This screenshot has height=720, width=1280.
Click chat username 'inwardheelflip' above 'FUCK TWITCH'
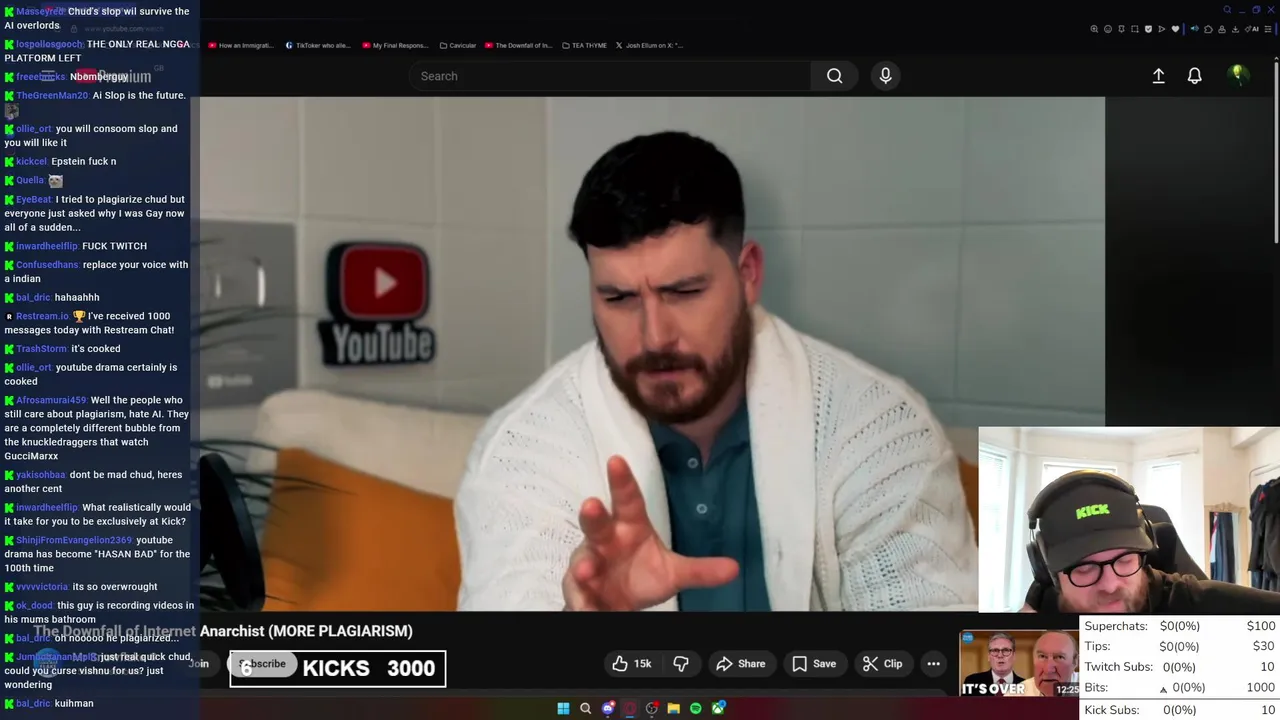click(x=47, y=246)
